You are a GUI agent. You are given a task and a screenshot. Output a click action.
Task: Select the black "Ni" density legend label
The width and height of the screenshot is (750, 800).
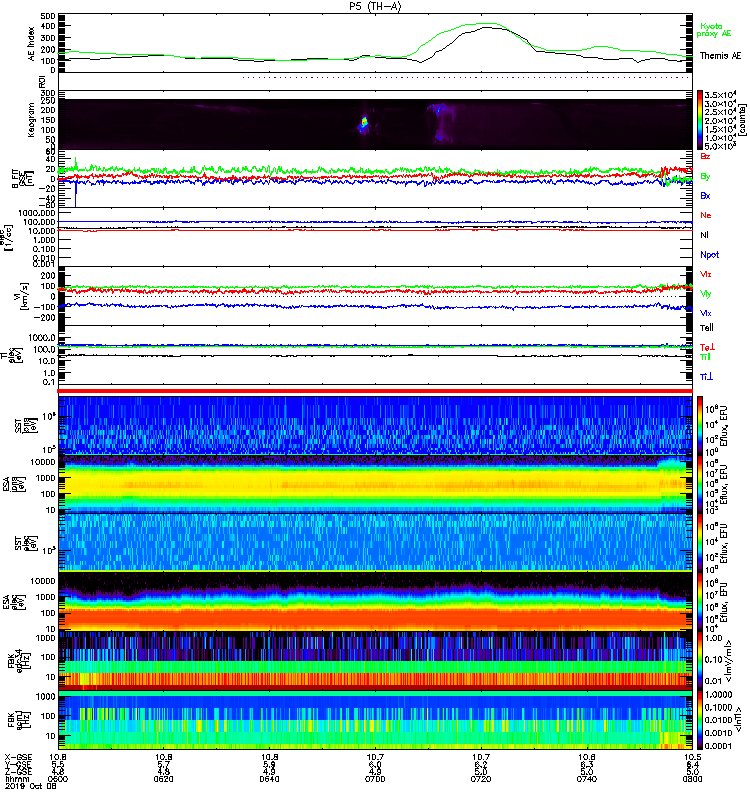coord(705,235)
